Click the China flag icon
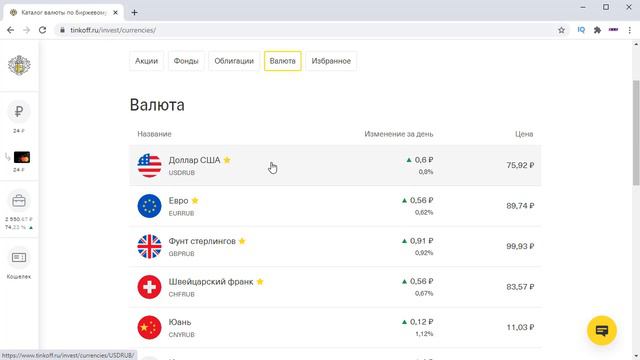 click(x=149, y=327)
